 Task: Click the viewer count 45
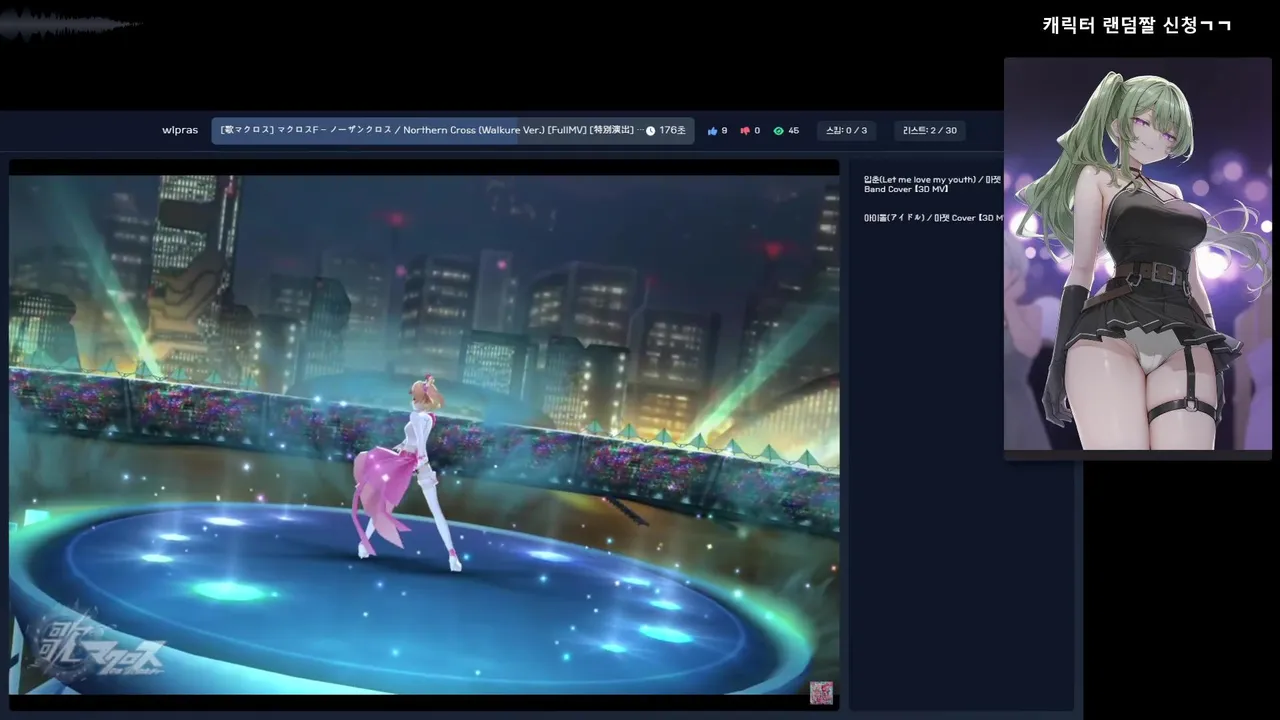(794, 131)
